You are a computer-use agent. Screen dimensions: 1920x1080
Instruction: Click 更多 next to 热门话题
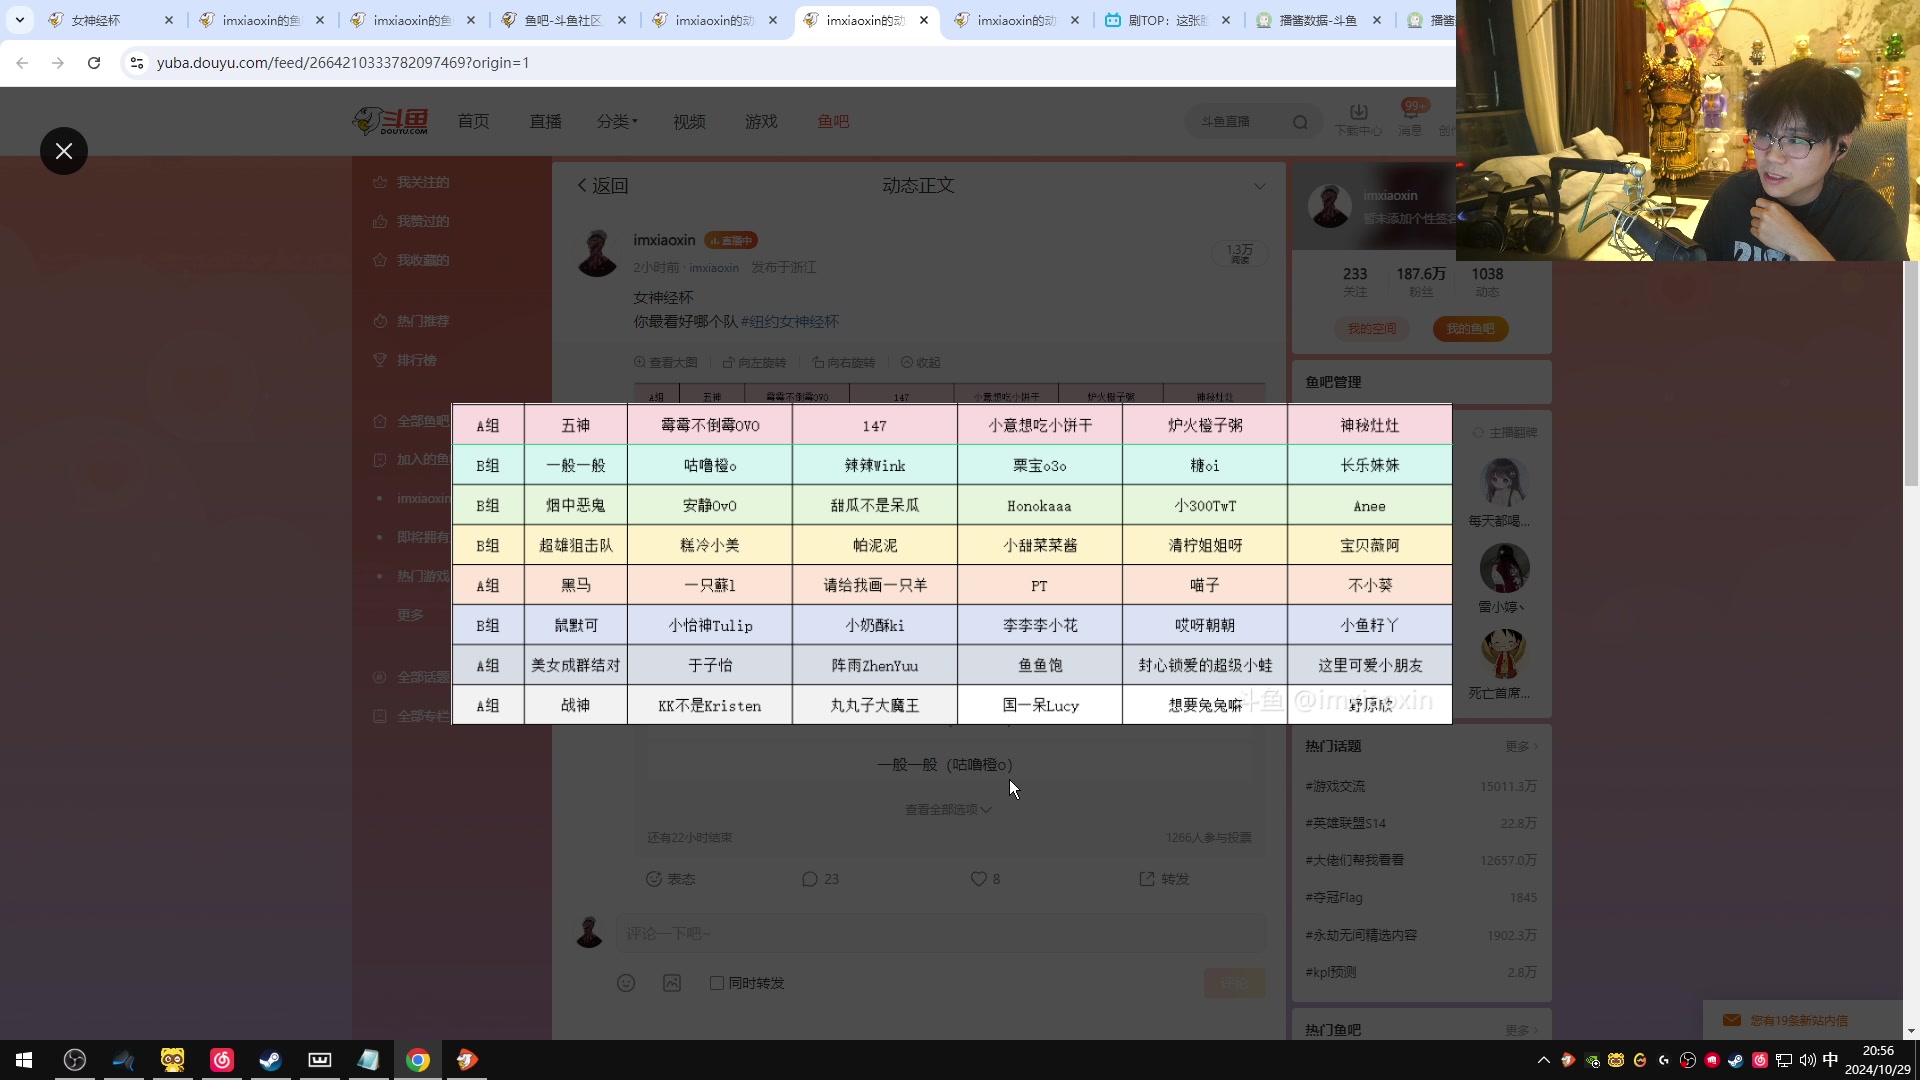click(1521, 747)
